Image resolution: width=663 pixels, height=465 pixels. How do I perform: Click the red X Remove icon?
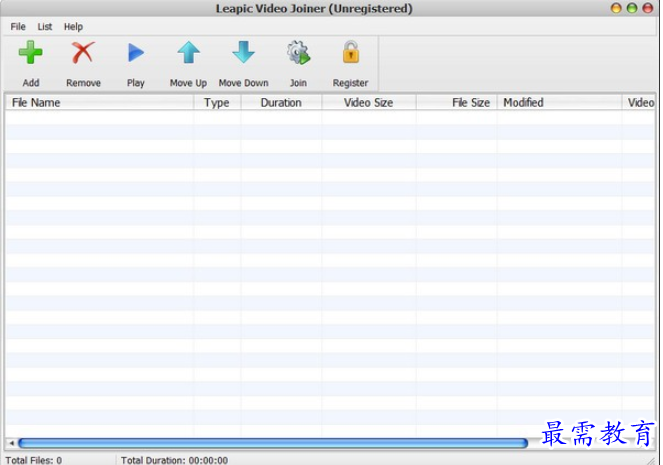click(x=83, y=52)
